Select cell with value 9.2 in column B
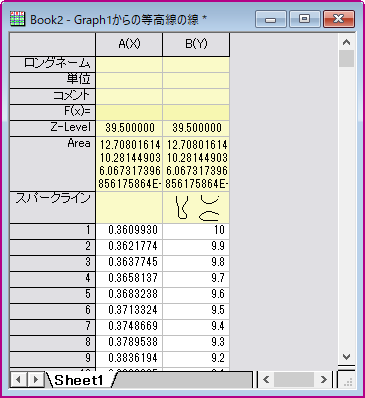This screenshot has width=365, height=398. 196,359
